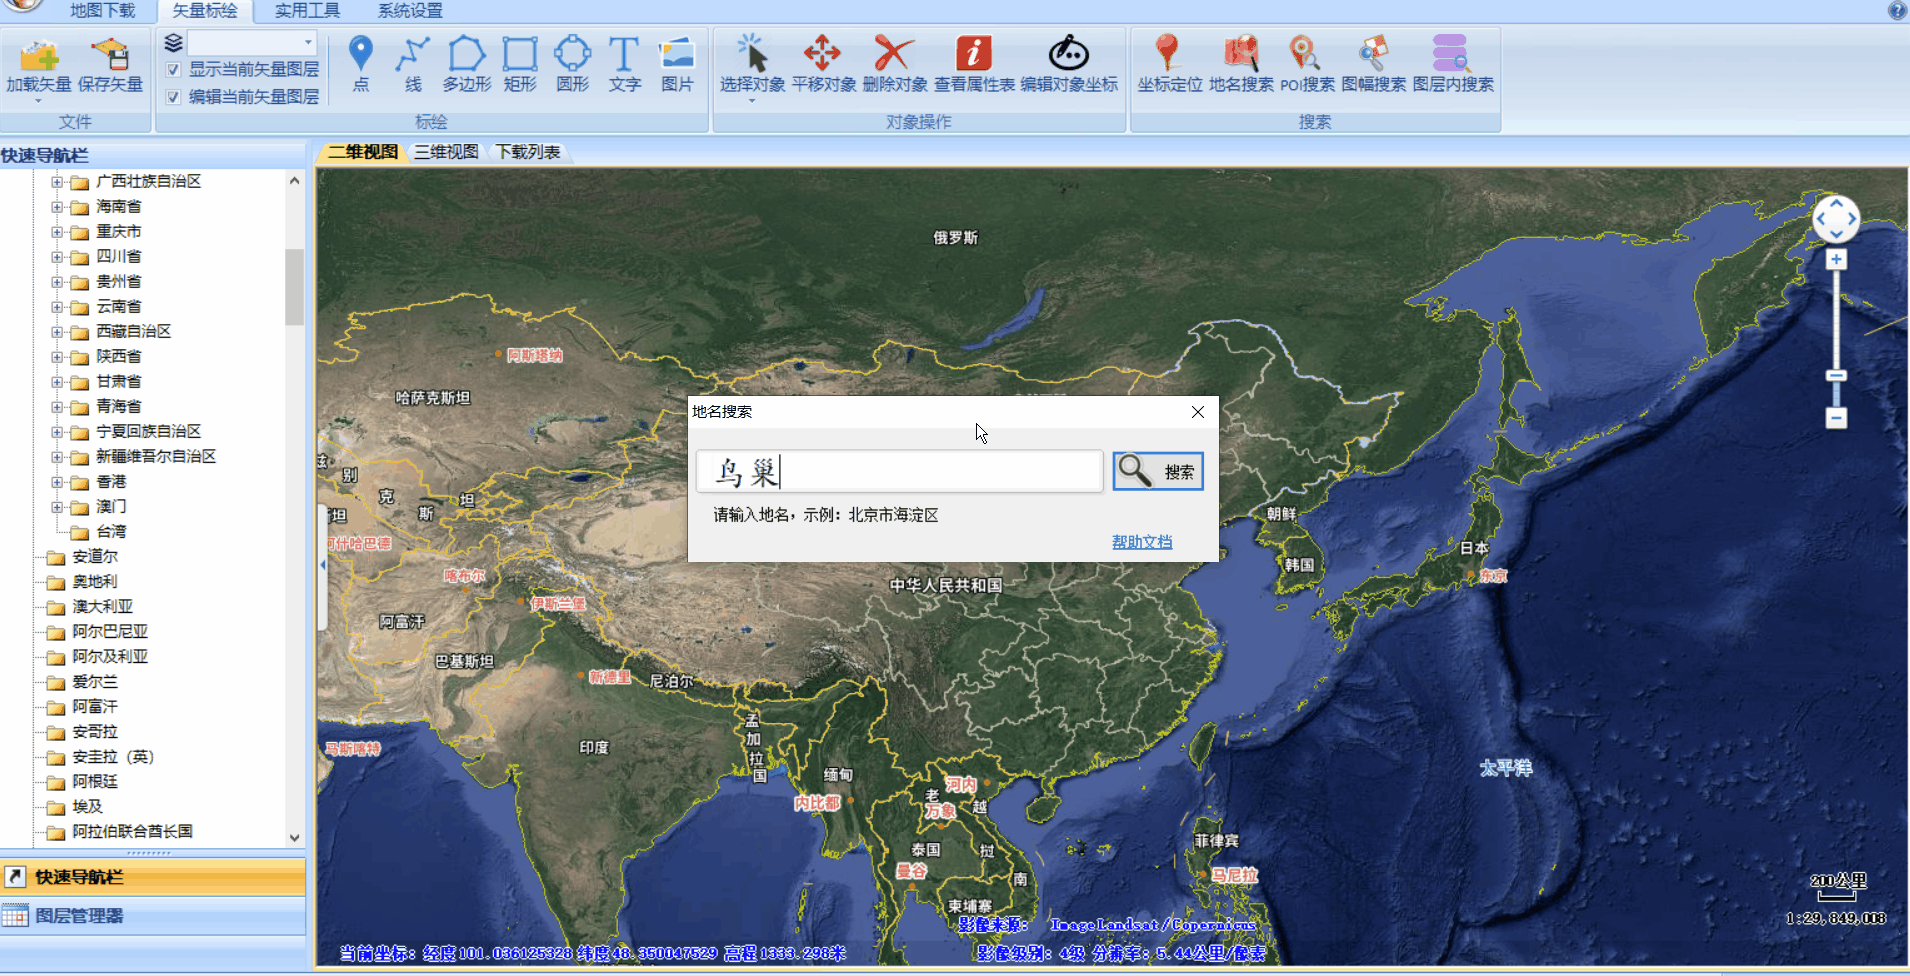This screenshot has height=976, width=1910.
Task: Click the 搜索 button in dialog
Action: tap(1158, 471)
